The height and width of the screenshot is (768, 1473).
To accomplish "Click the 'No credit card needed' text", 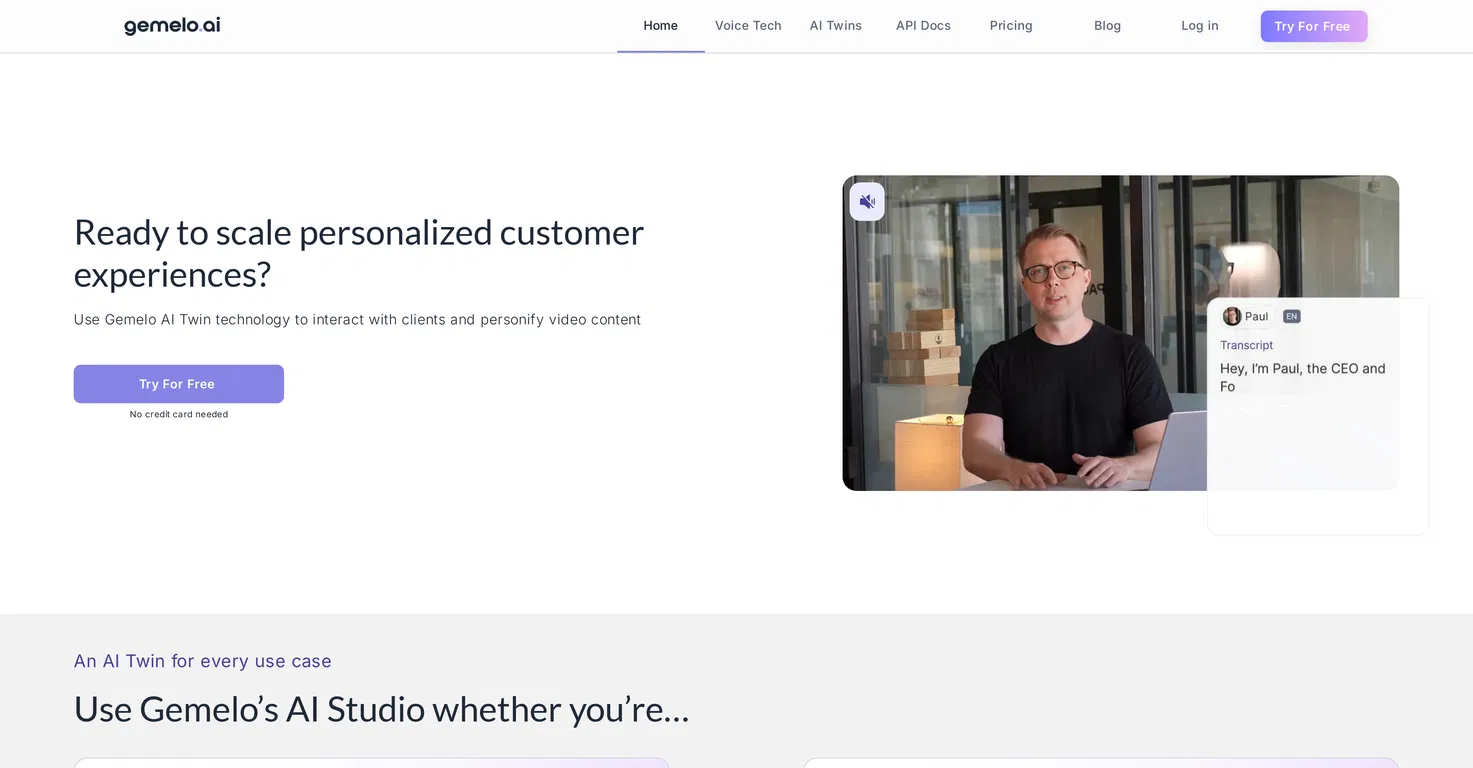I will click(x=179, y=414).
